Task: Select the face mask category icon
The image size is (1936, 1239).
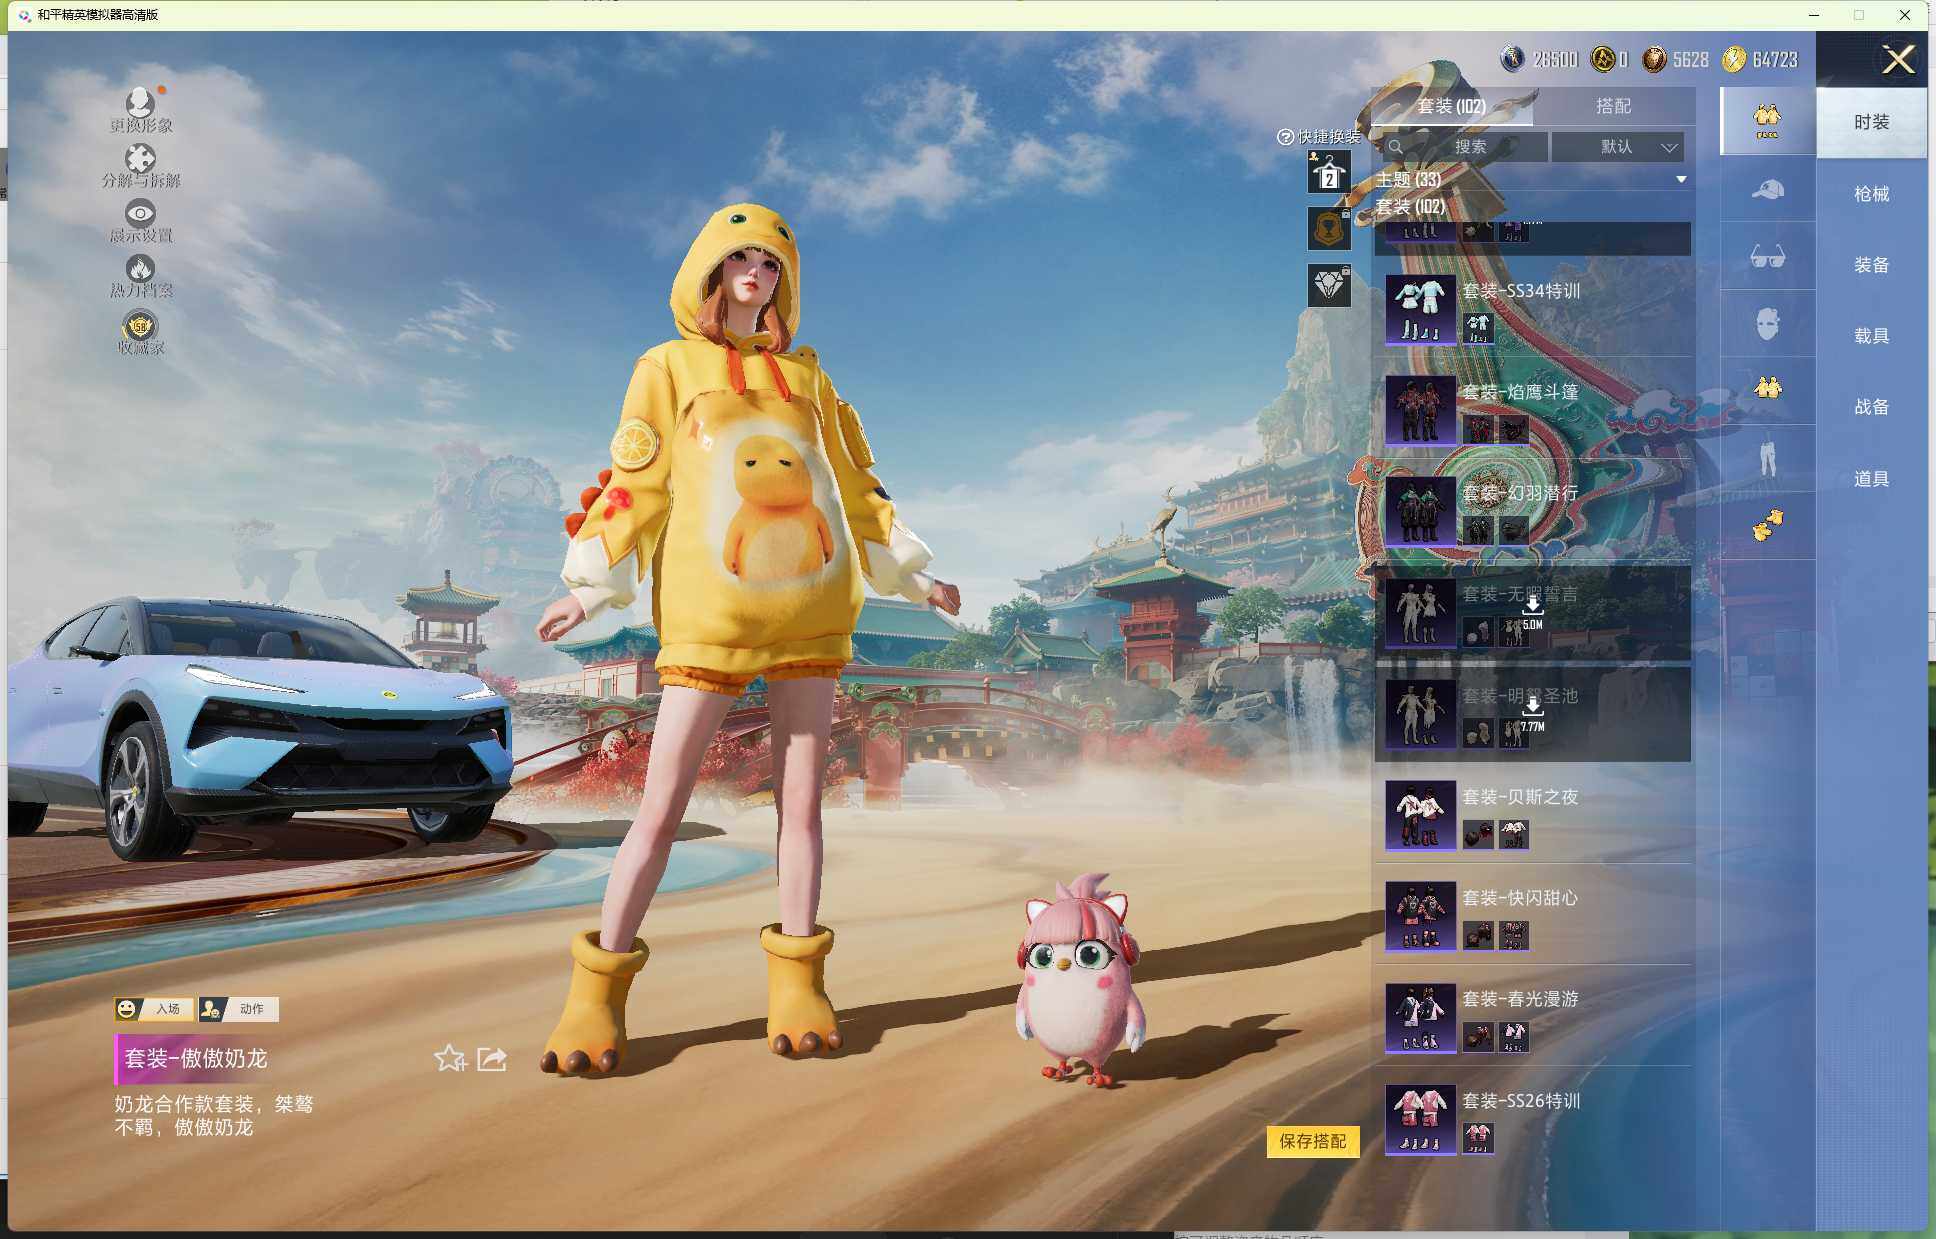Action: [x=1767, y=324]
